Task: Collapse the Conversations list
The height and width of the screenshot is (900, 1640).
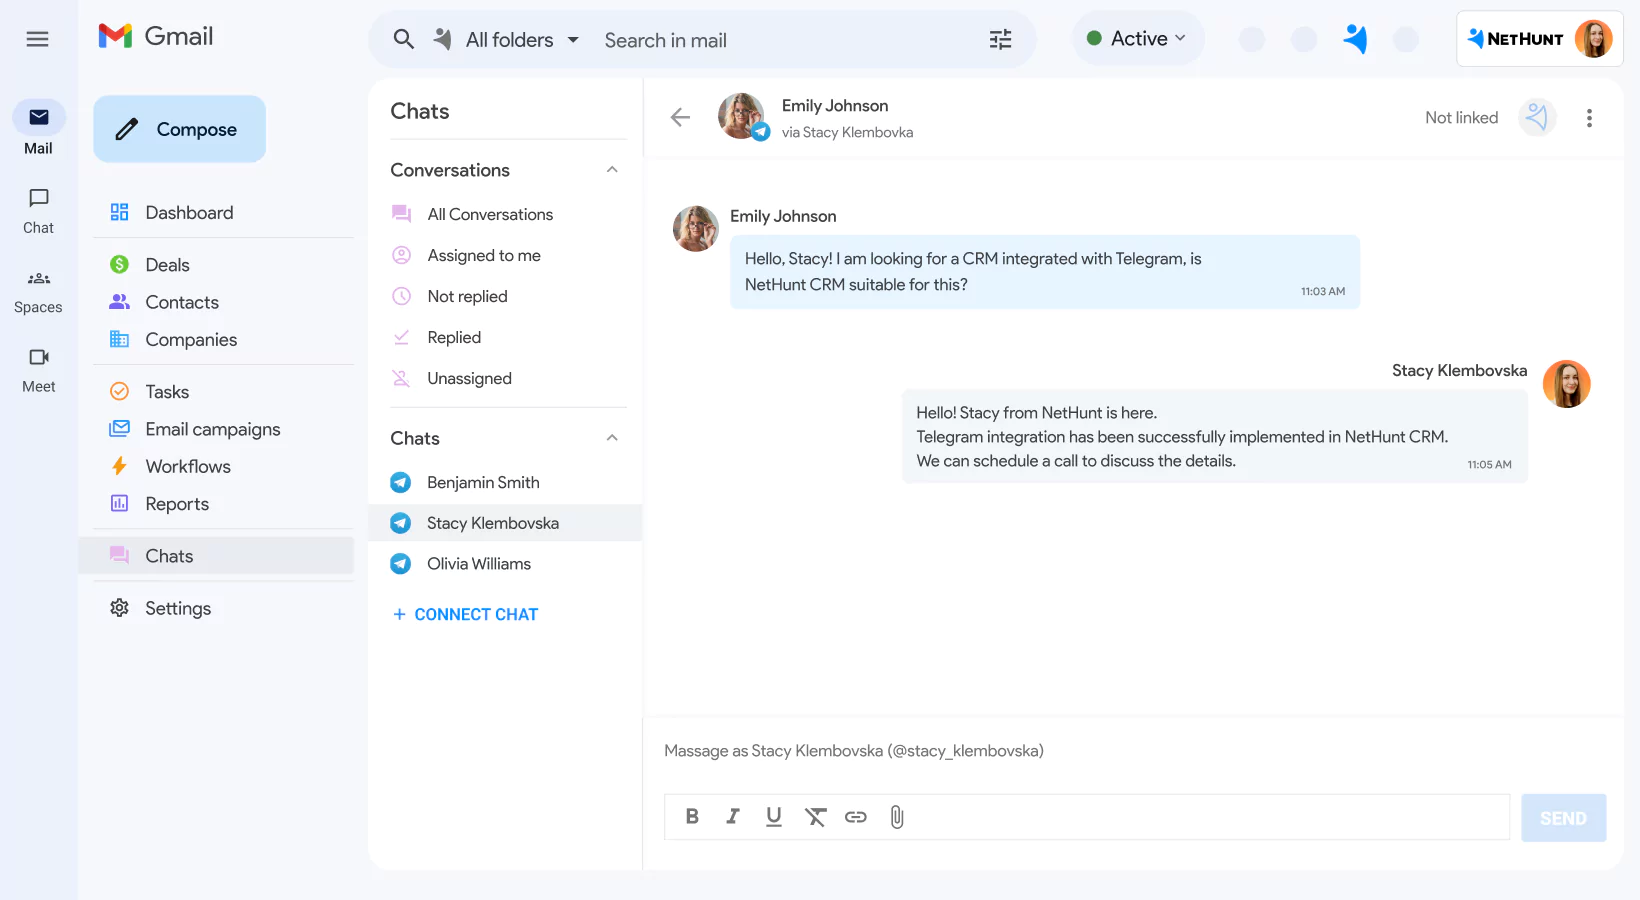Action: coord(611,169)
